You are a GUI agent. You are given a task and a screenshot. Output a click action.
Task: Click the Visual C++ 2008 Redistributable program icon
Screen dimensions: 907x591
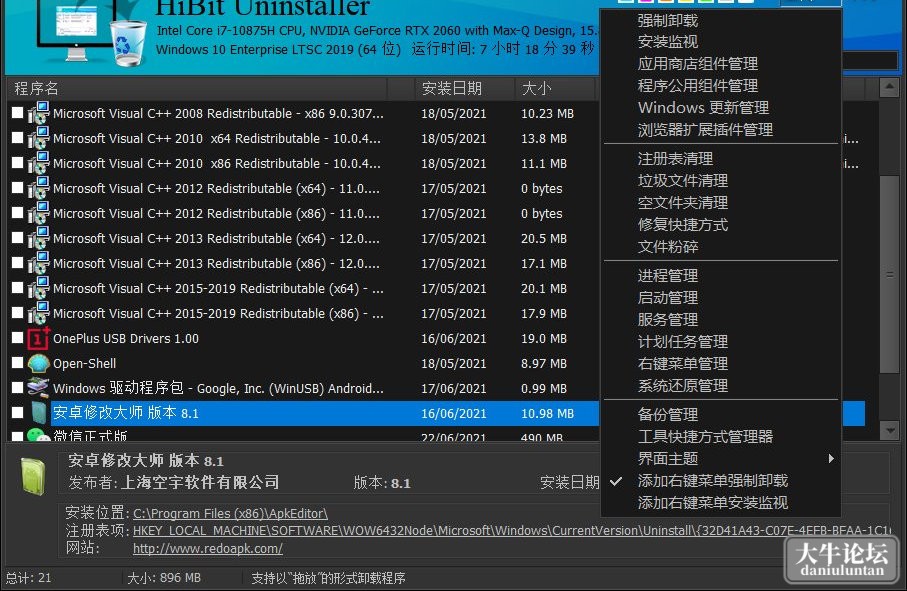click(39, 113)
